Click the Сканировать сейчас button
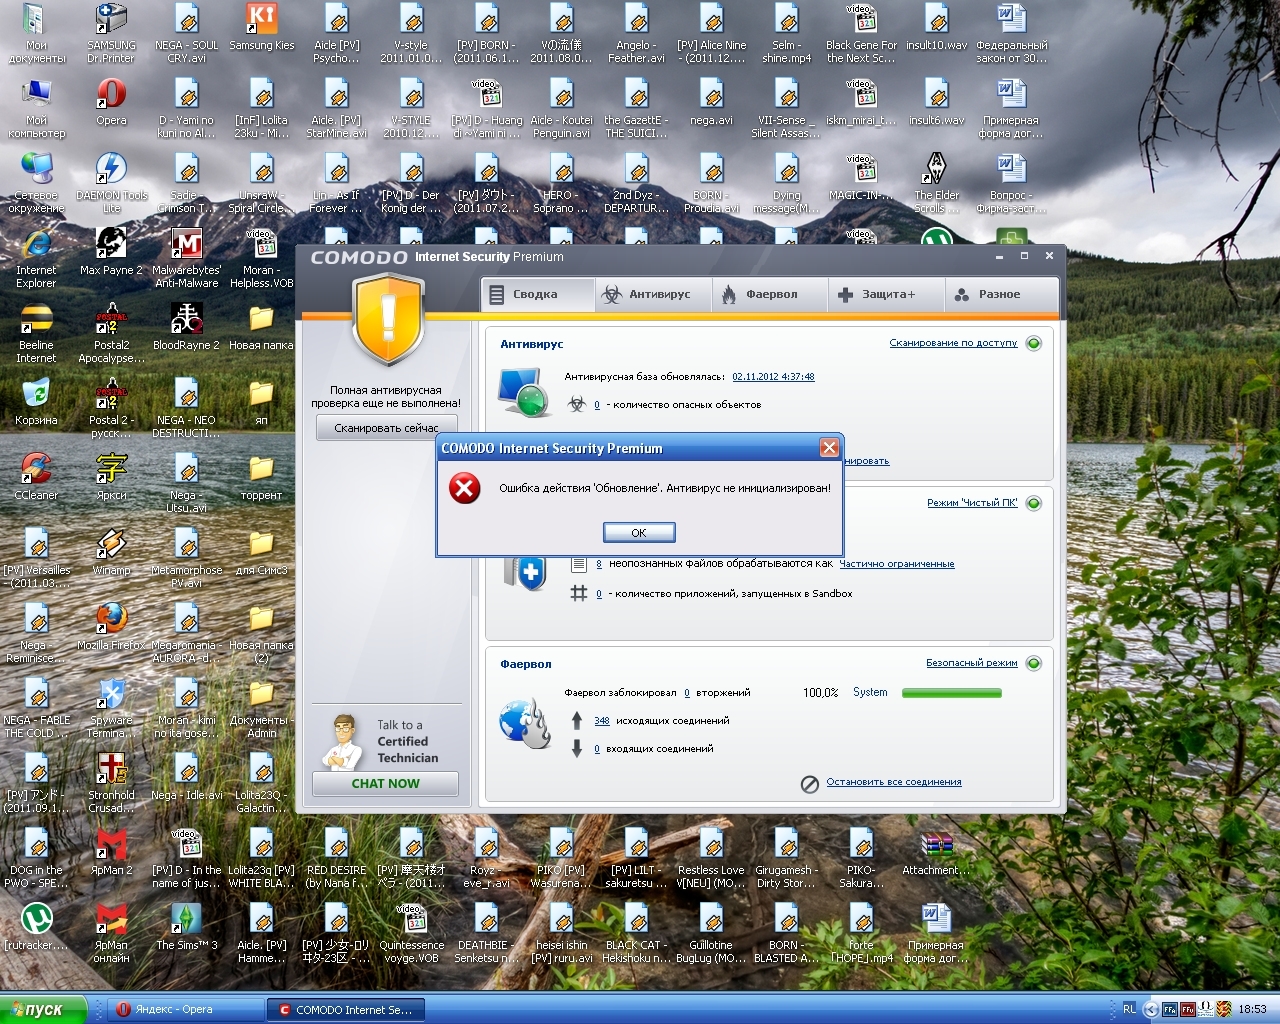 pyautogui.click(x=386, y=428)
